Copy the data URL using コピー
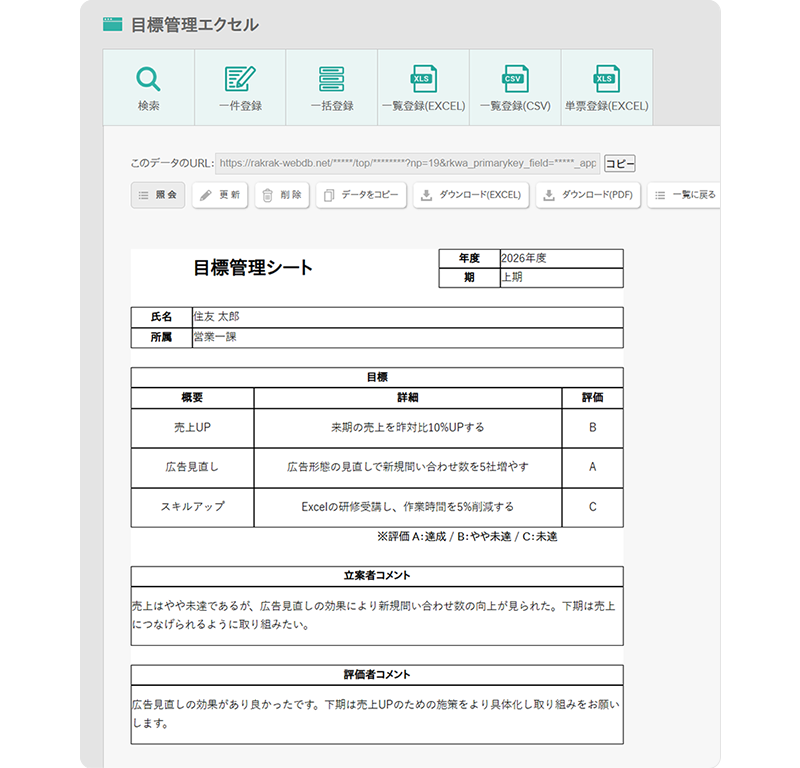The image size is (800, 768). (618, 161)
